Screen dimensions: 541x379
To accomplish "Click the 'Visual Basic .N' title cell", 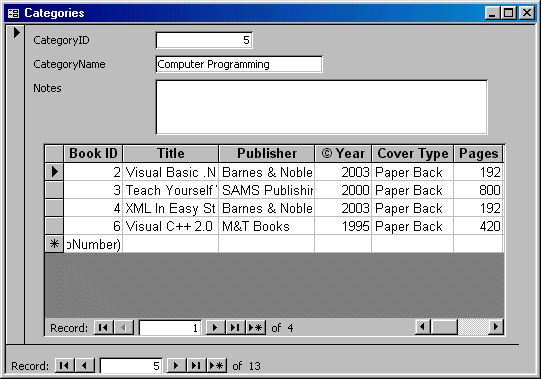I will (170, 172).
